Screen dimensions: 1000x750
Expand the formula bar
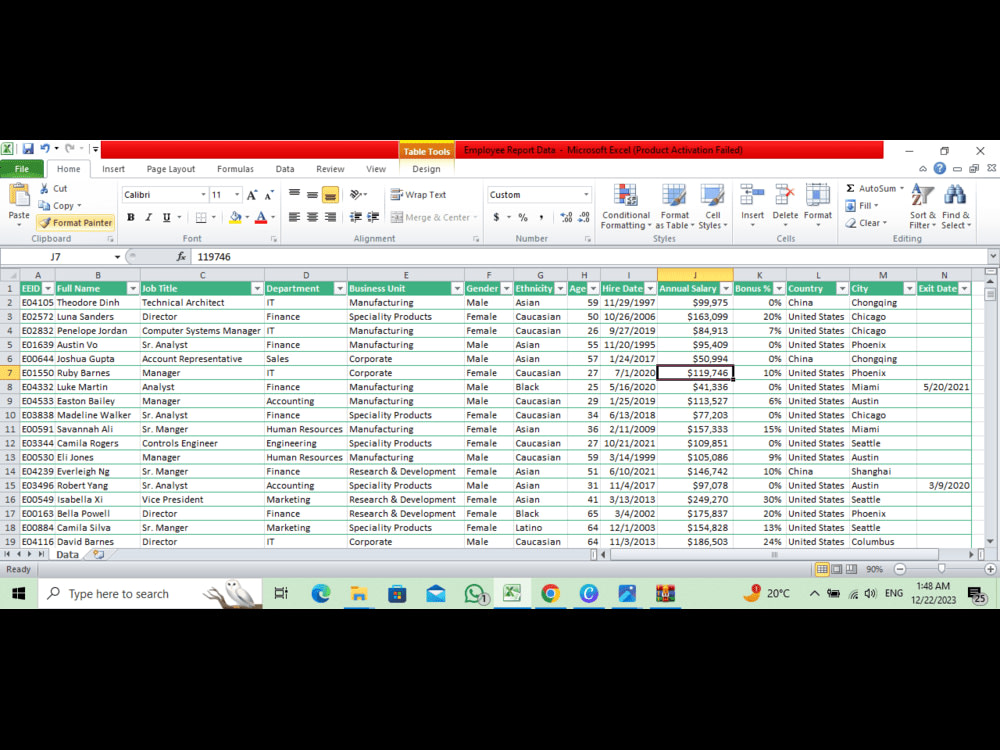coord(993,256)
